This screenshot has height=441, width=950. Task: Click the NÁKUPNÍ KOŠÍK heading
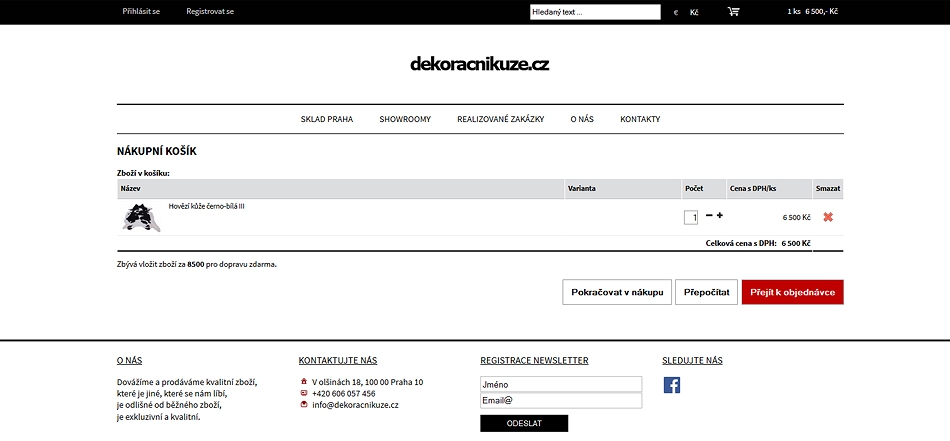point(157,151)
